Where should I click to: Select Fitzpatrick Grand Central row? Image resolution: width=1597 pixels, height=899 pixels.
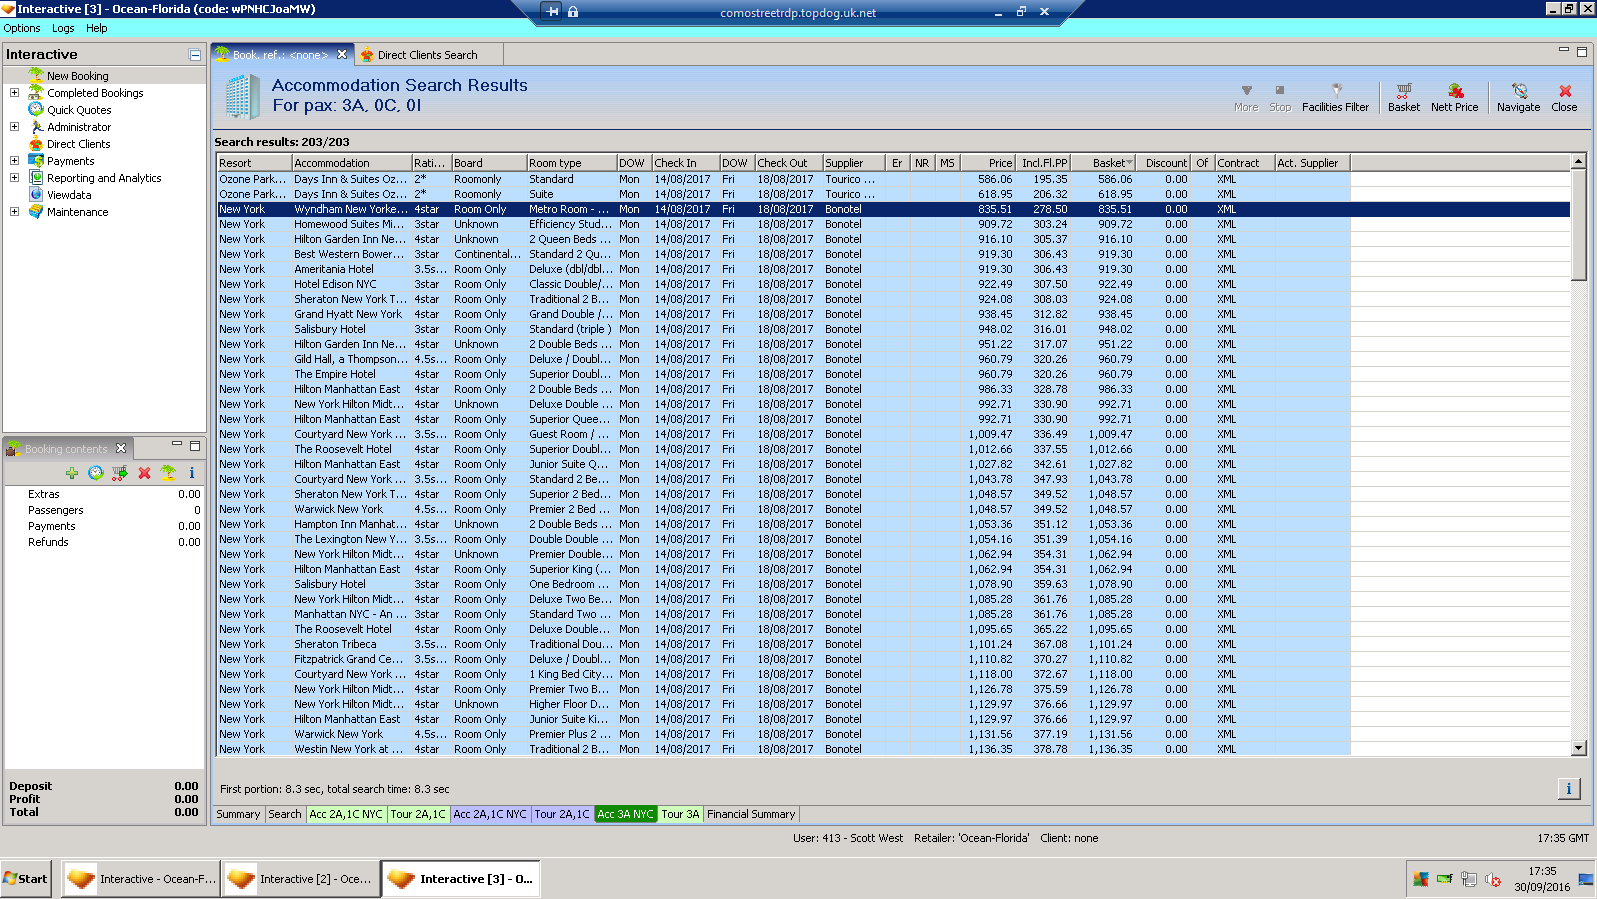coord(893,659)
